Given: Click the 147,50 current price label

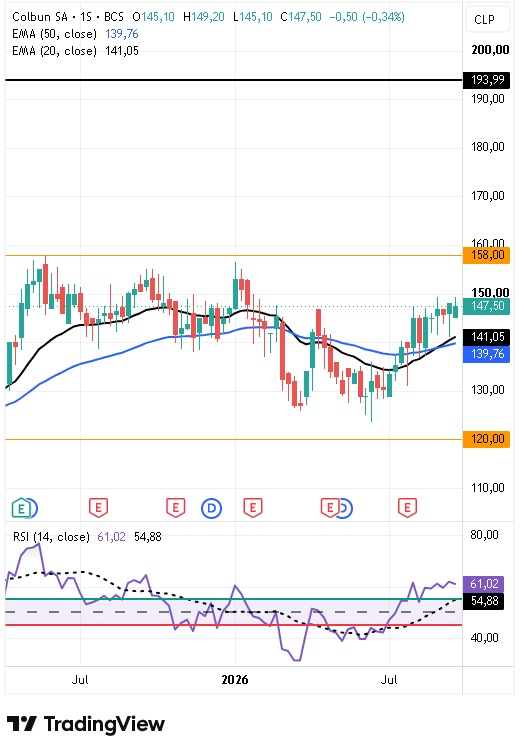Looking at the screenshot, I should 487,306.
